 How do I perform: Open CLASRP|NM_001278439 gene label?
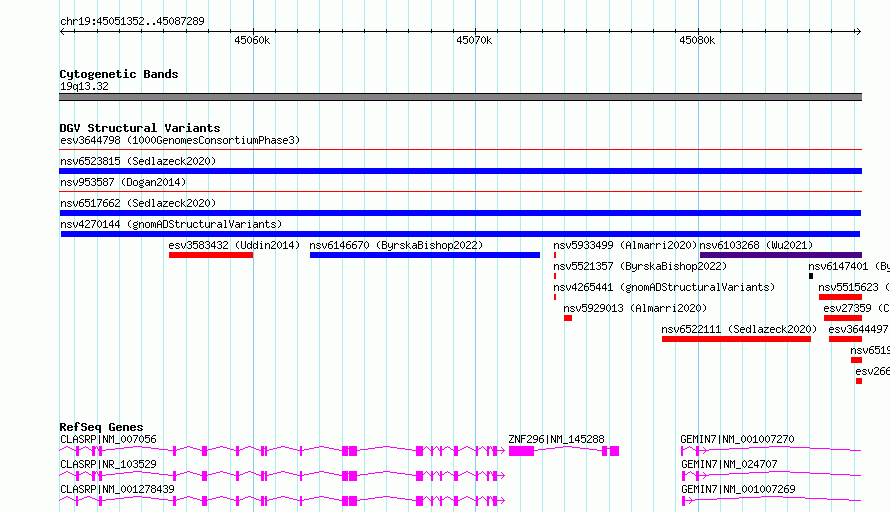click(x=117, y=489)
